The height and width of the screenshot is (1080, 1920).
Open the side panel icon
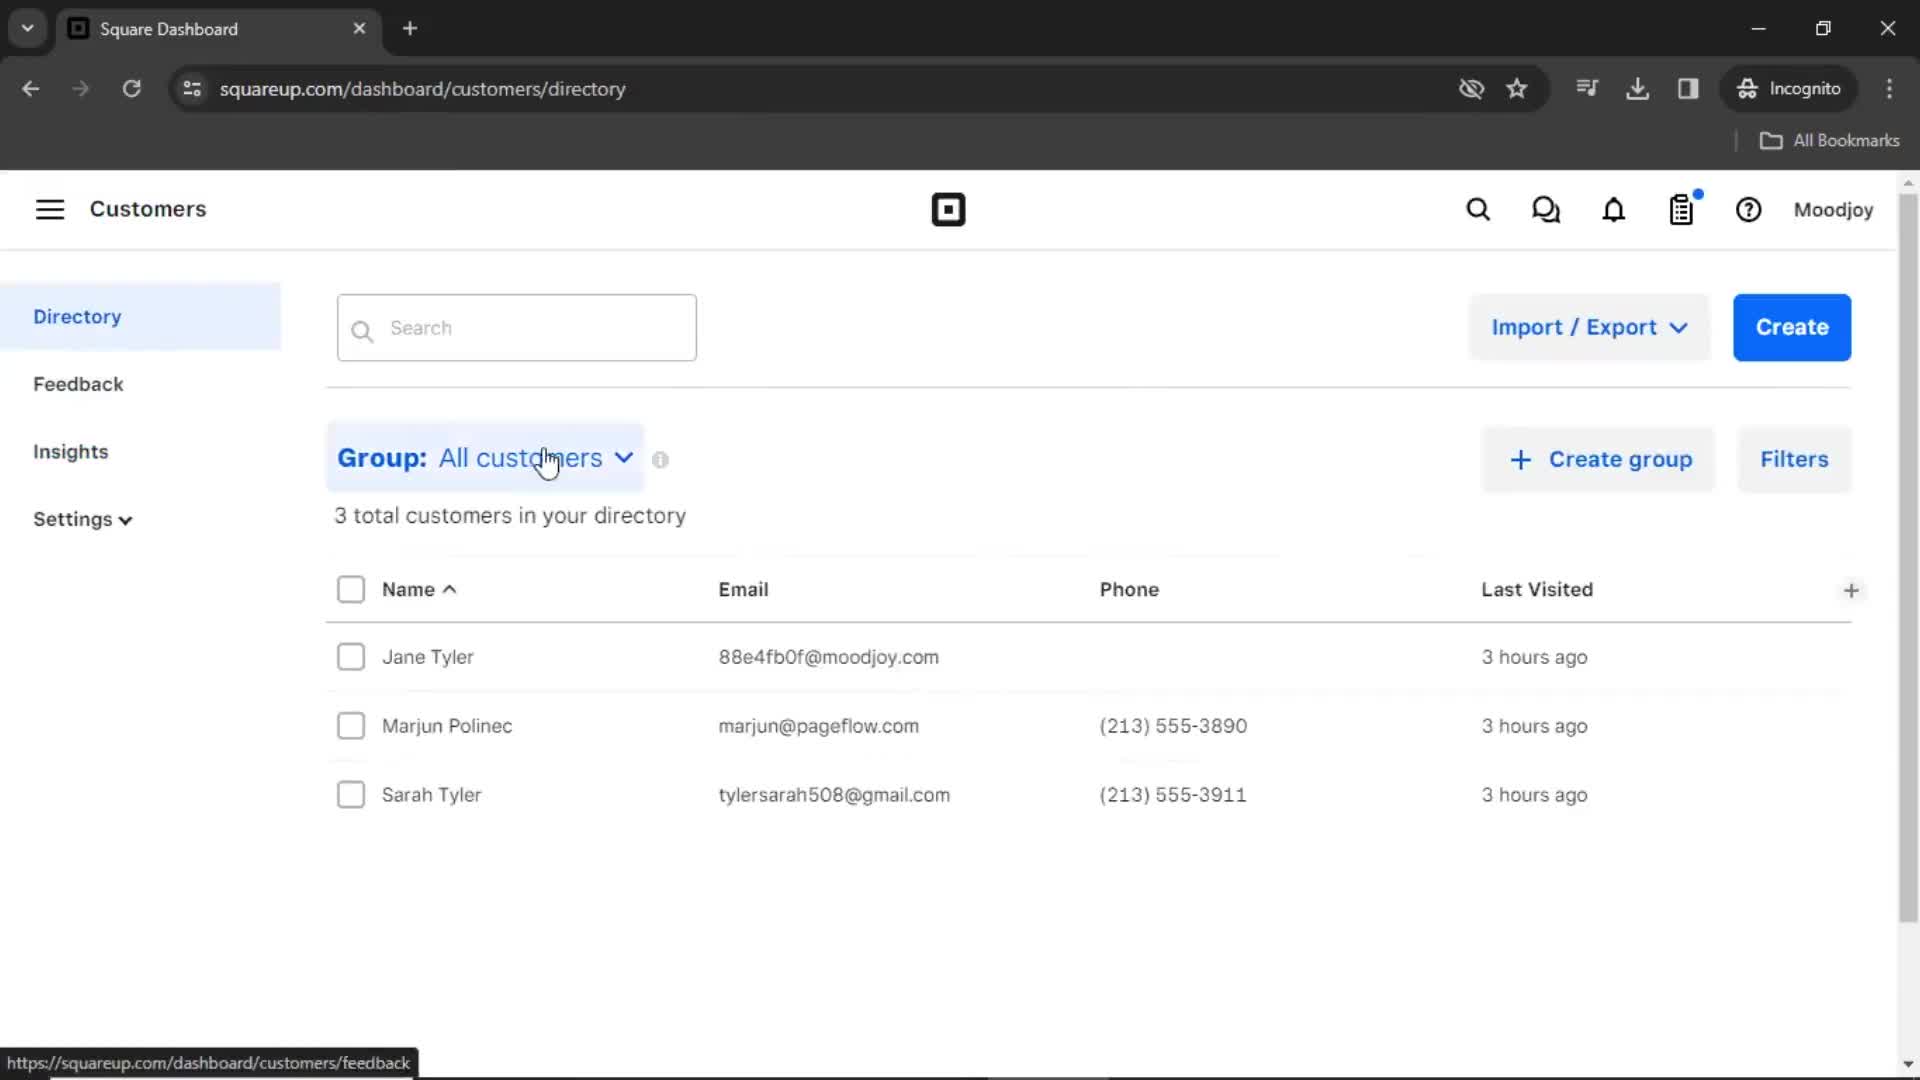pos(1688,89)
